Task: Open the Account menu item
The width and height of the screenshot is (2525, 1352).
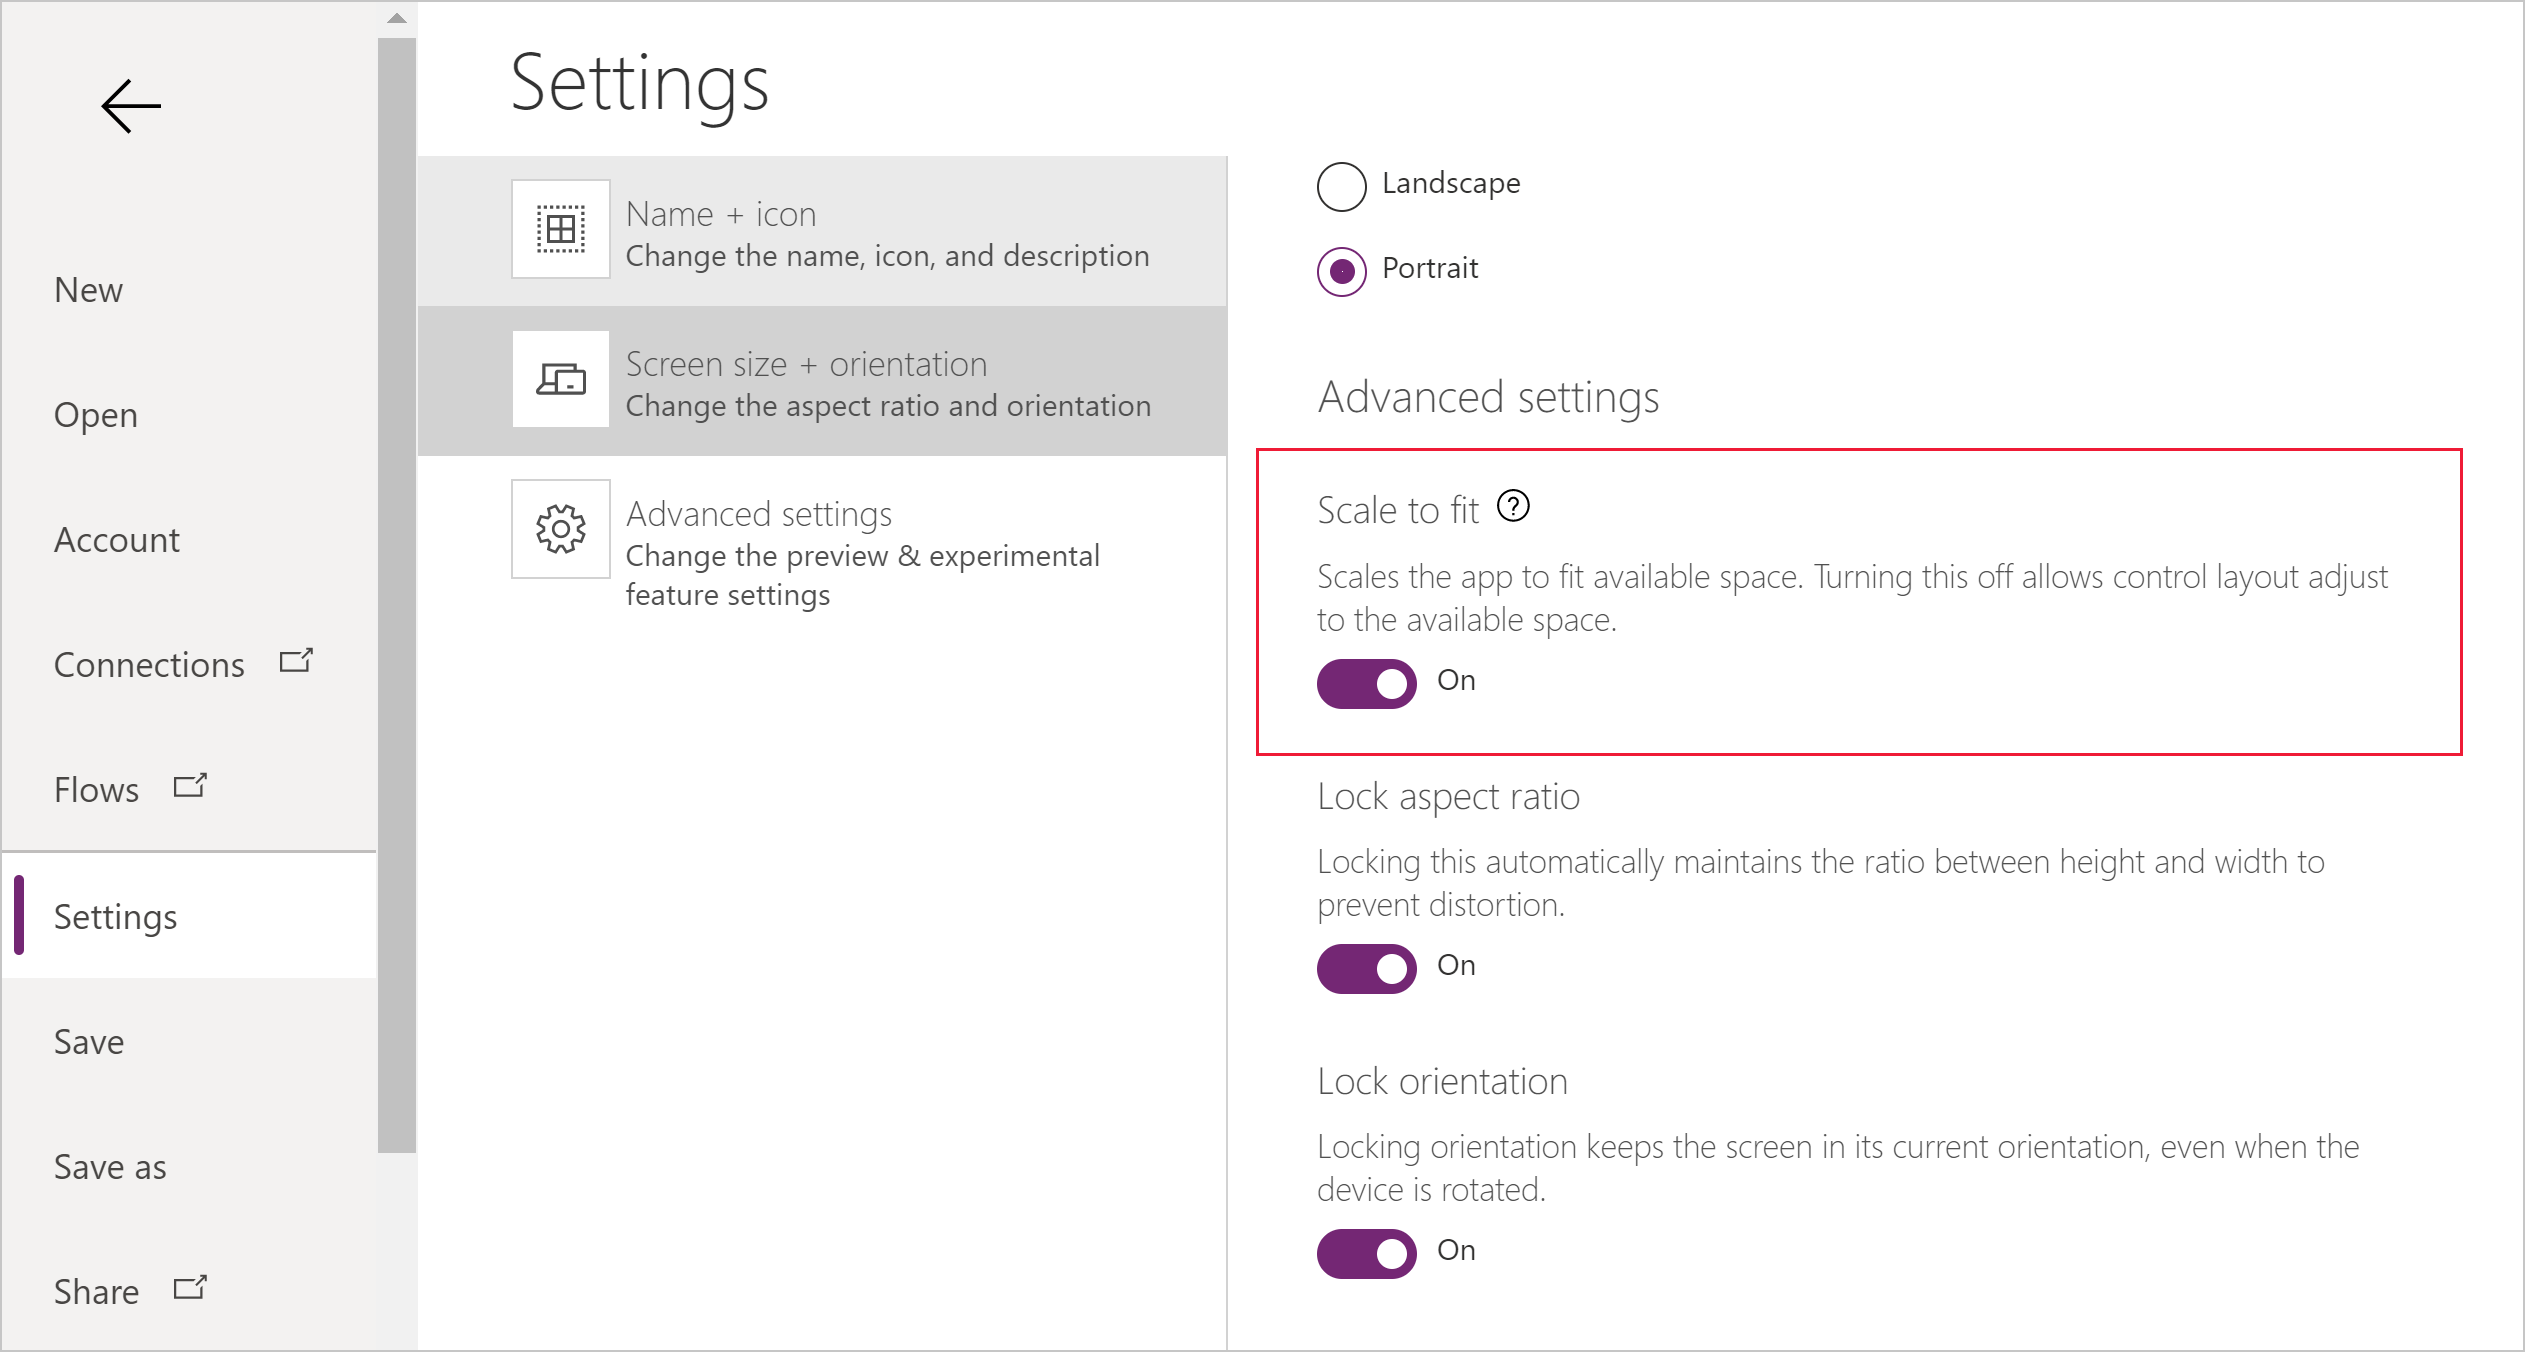Action: pos(115,537)
